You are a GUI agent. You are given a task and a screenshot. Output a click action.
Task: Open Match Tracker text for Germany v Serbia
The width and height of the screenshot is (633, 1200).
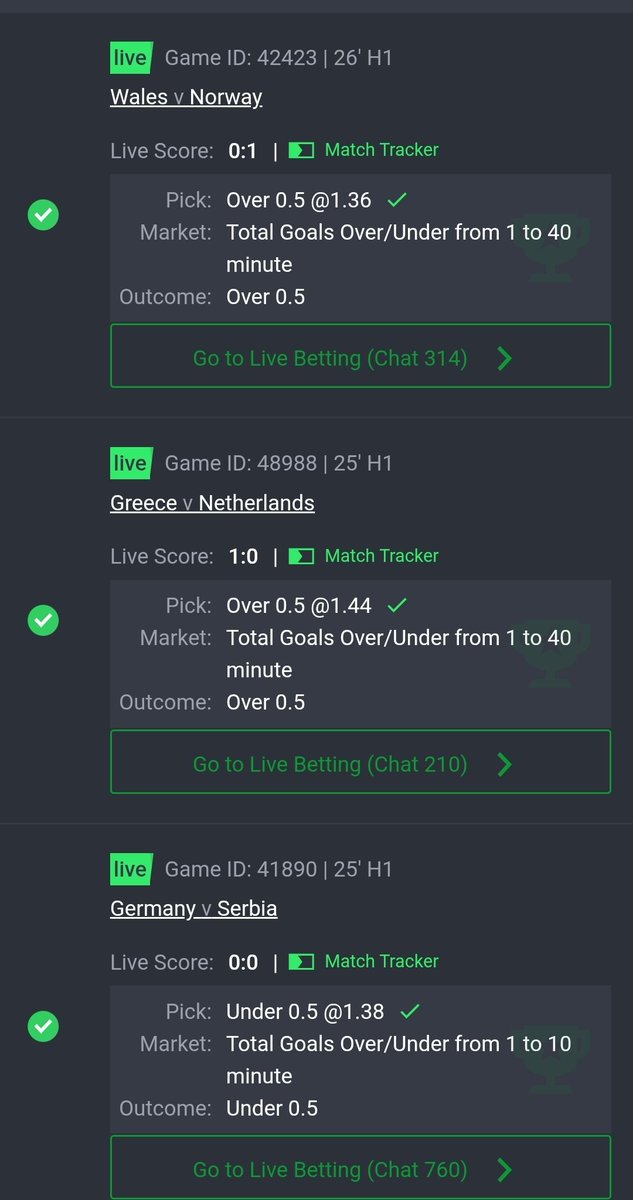[382, 961]
